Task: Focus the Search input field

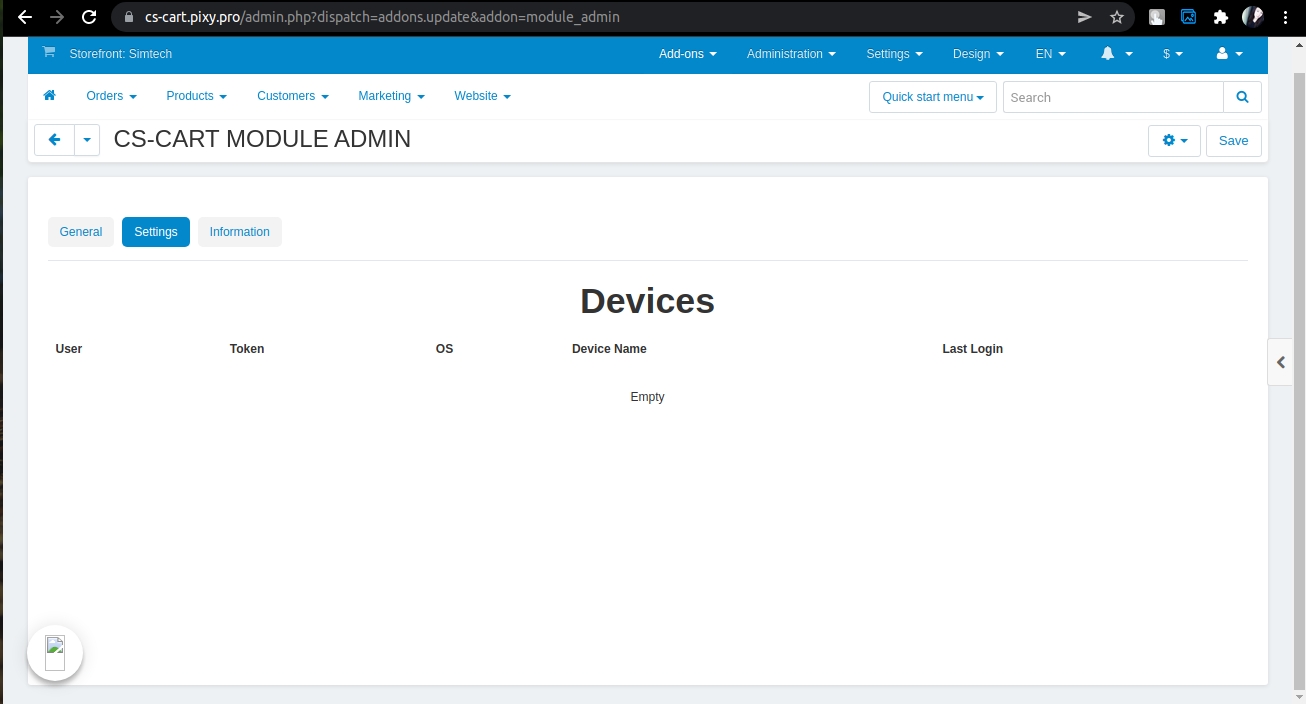Action: [x=1112, y=97]
